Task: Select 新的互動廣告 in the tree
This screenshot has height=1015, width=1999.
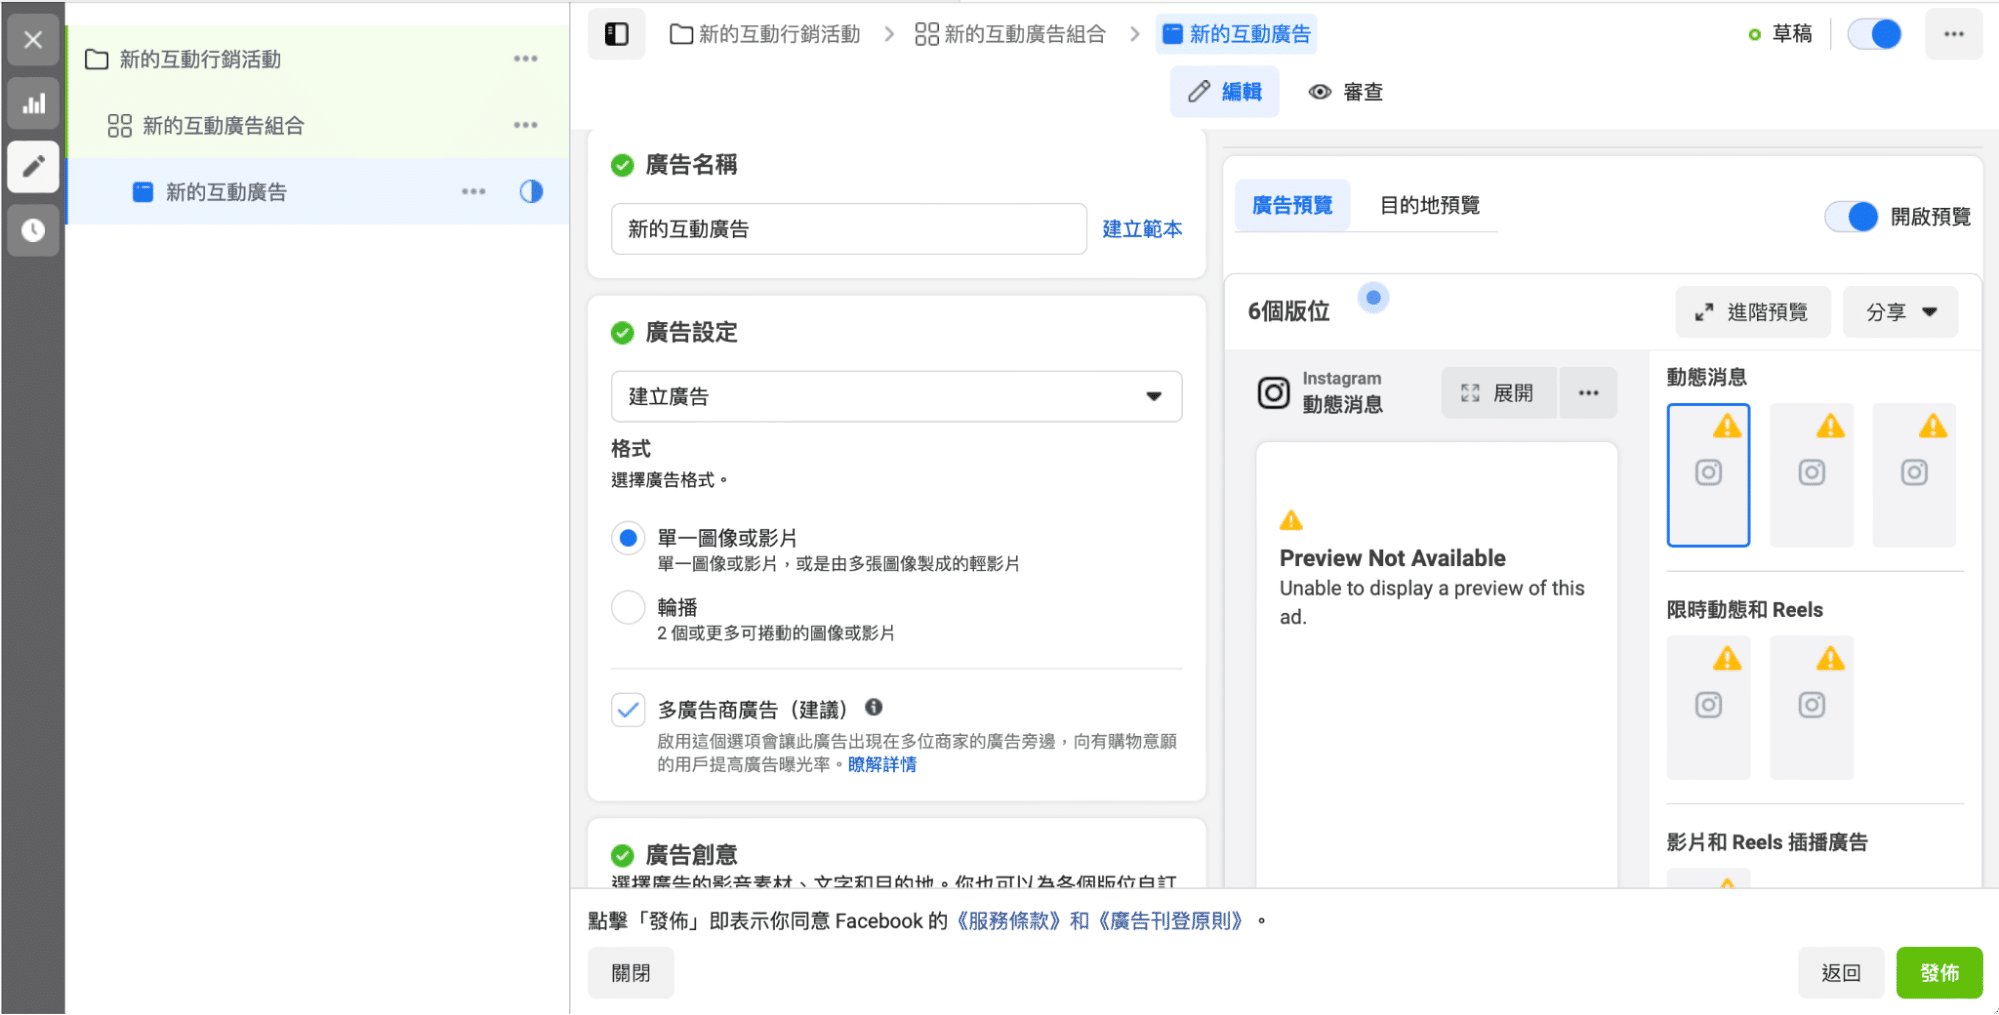Action: pyautogui.click(x=226, y=191)
